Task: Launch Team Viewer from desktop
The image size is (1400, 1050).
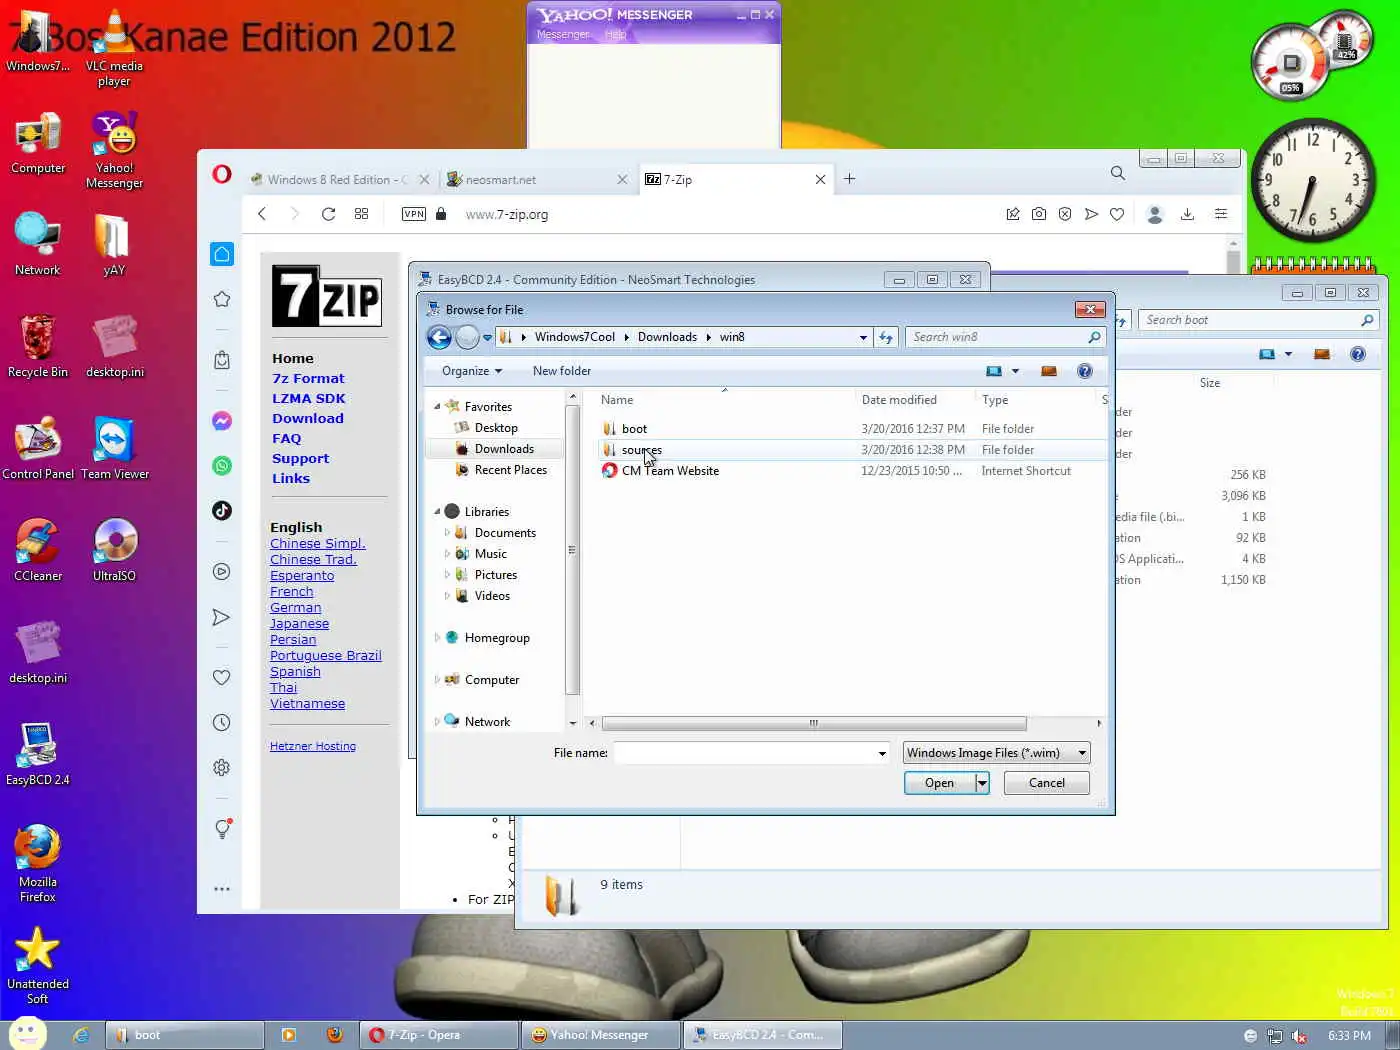Action: pyautogui.click(x=114, y=448)
